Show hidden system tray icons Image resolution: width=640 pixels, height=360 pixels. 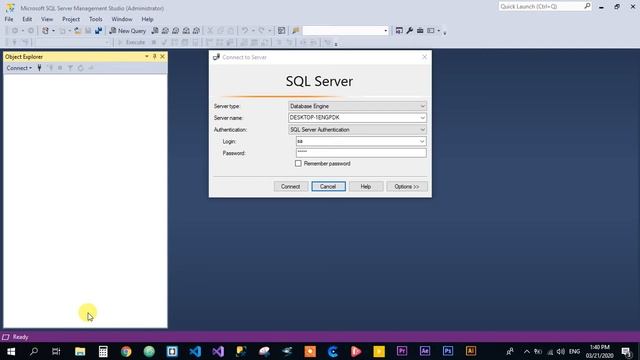(527, 351)
